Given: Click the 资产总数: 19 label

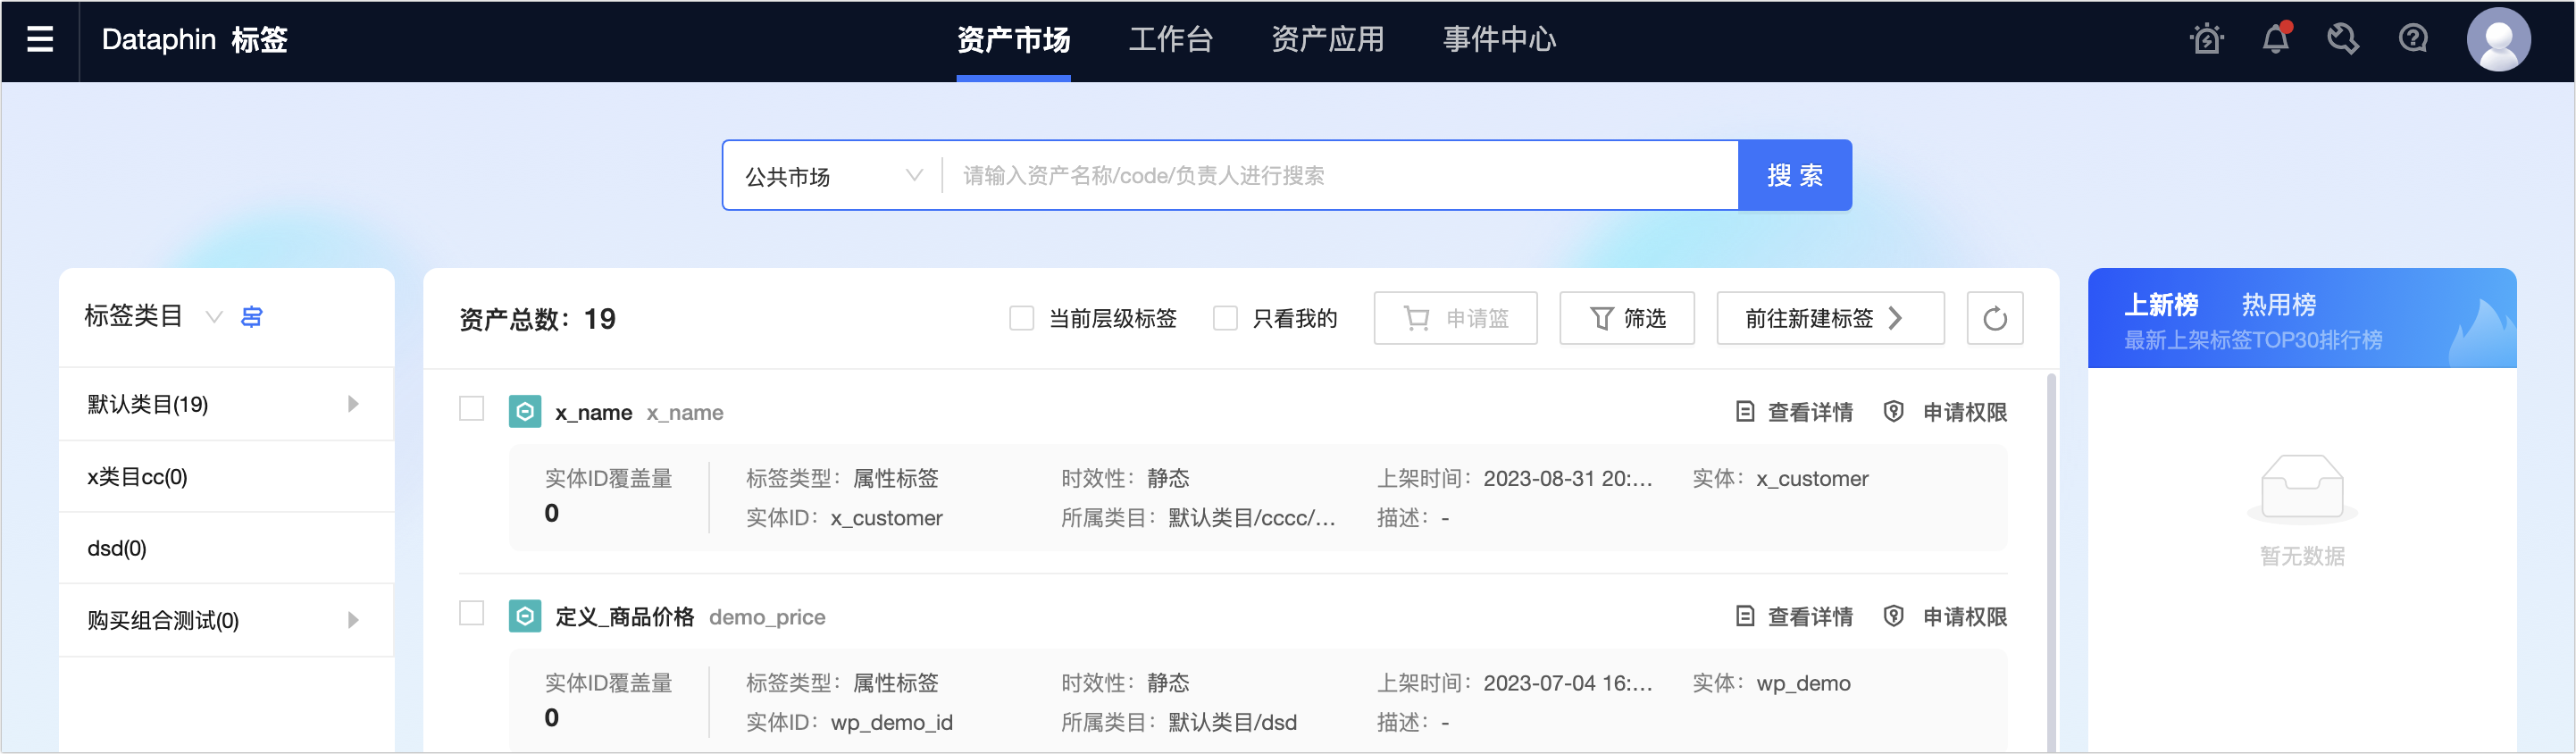Looking at the screenshot, I should point(537,319).
